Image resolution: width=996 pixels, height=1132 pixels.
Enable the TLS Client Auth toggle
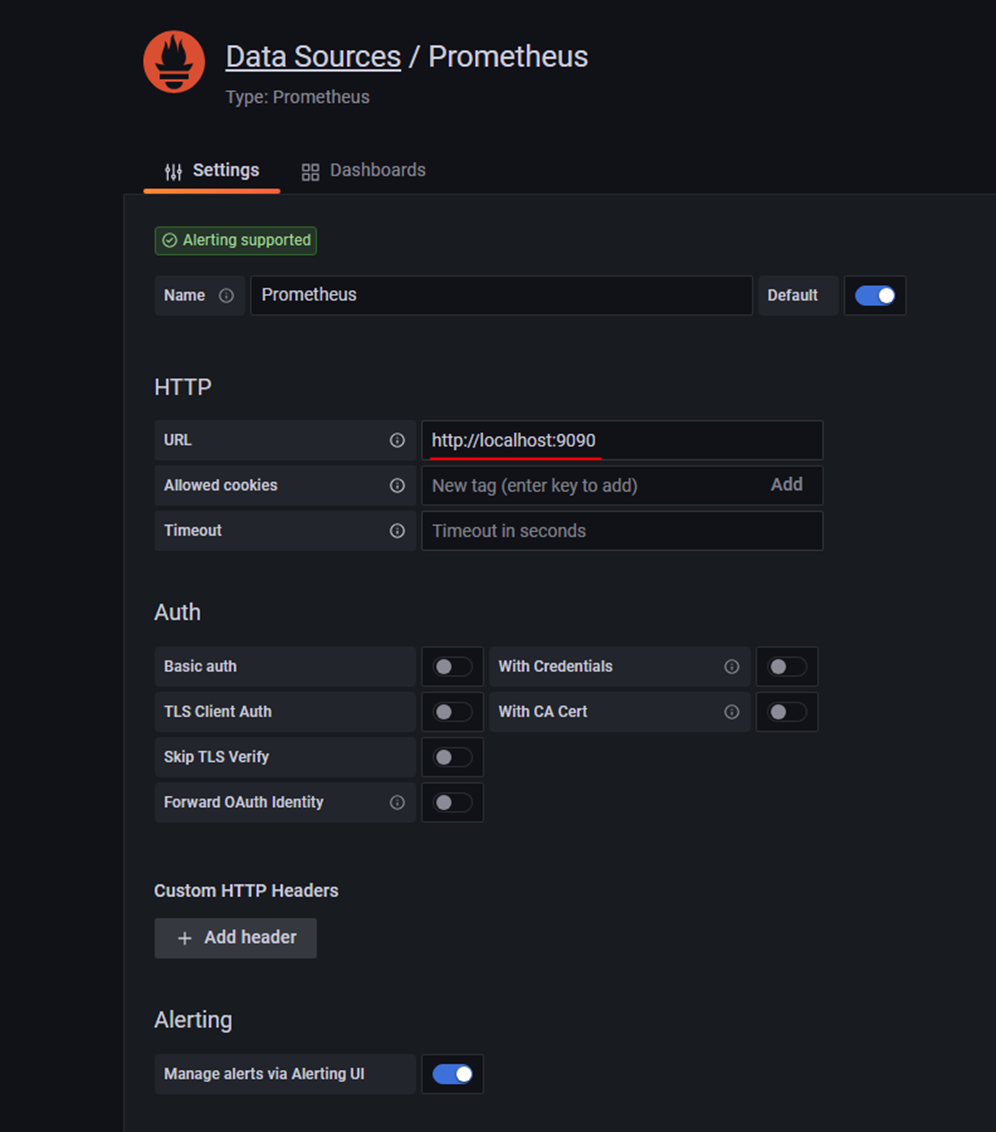[452, 712]
